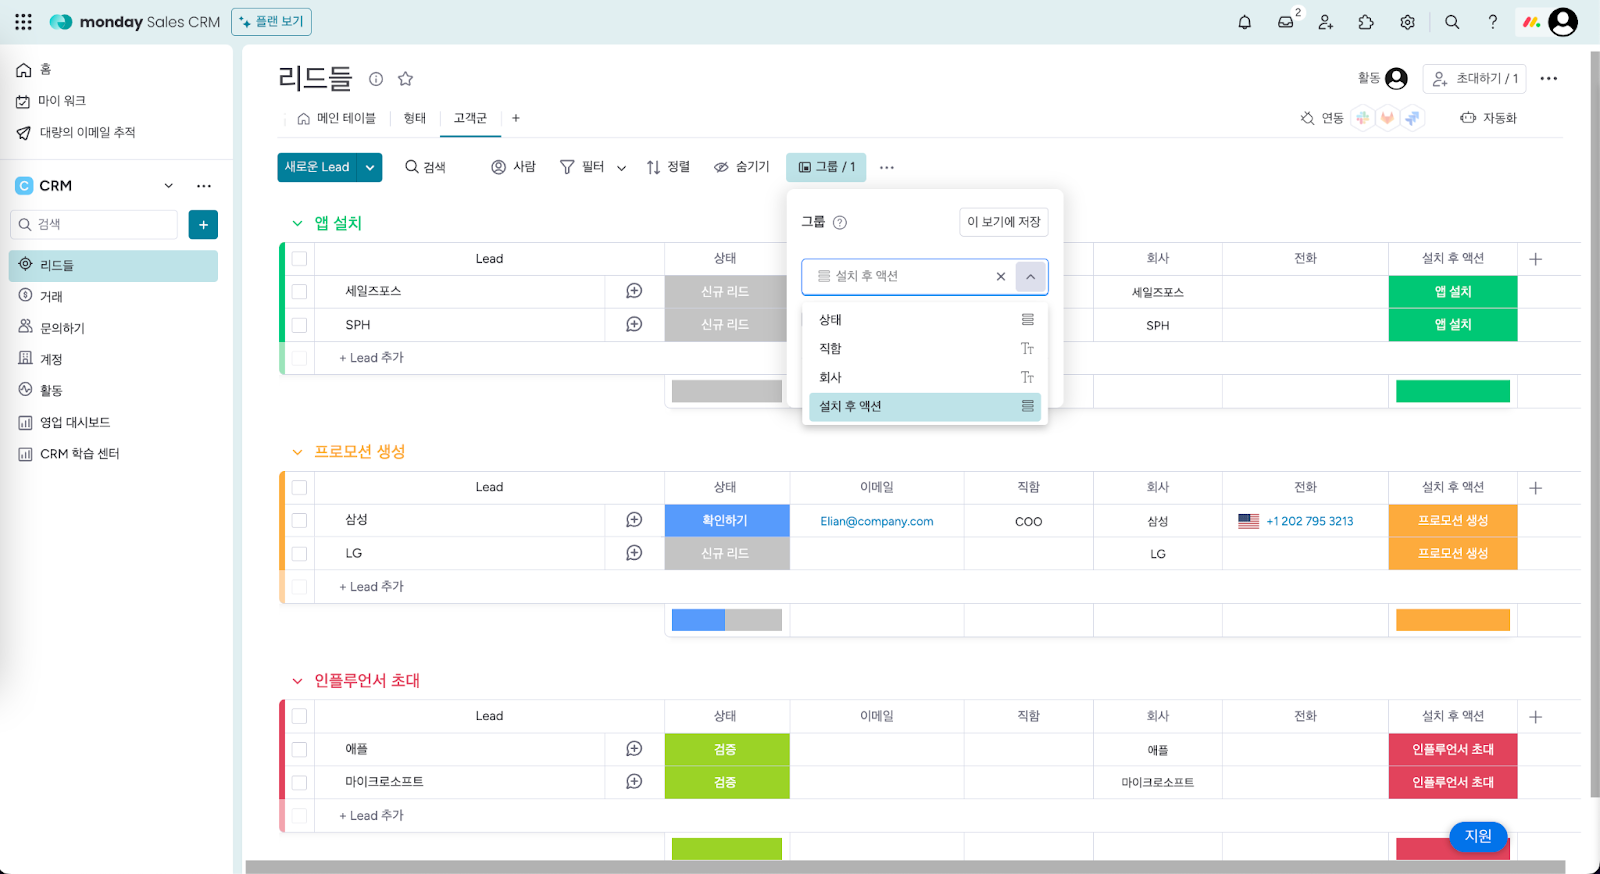Click the blue plus button in sidebar
The image size is (1600, 874).
(203, 225)
